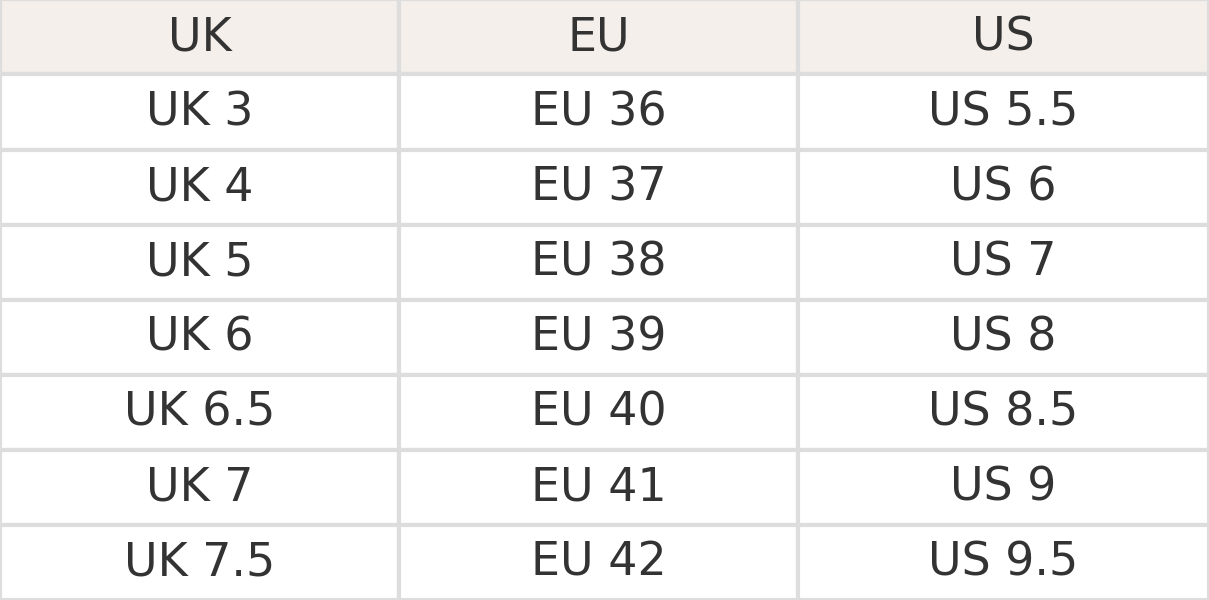Screen dimensions: 1209x600
Task: Select the UK 6.5 cell
Action: pos(199,411)
